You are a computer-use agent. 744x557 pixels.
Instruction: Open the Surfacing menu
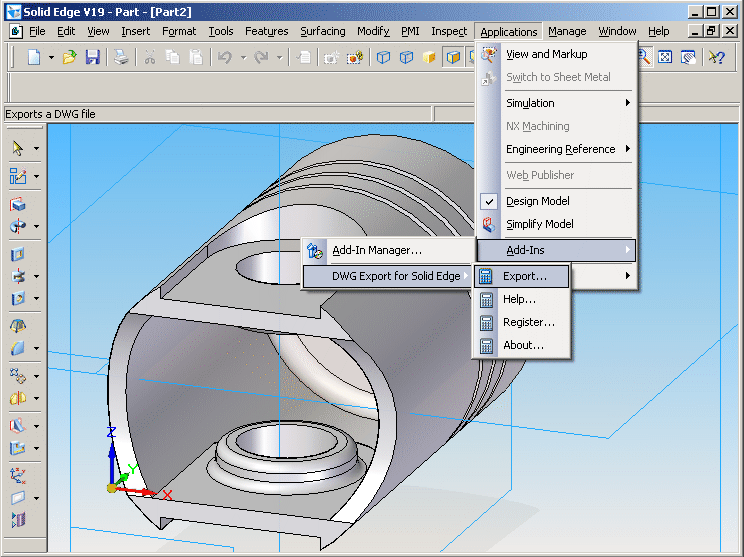point(322,31)
